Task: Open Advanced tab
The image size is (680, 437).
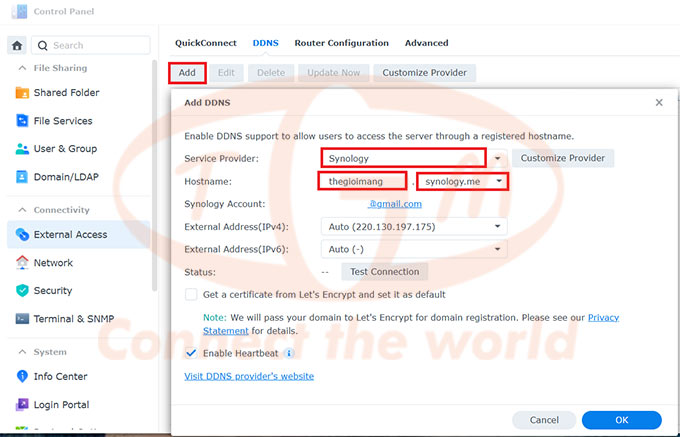Action: point(427,43)
